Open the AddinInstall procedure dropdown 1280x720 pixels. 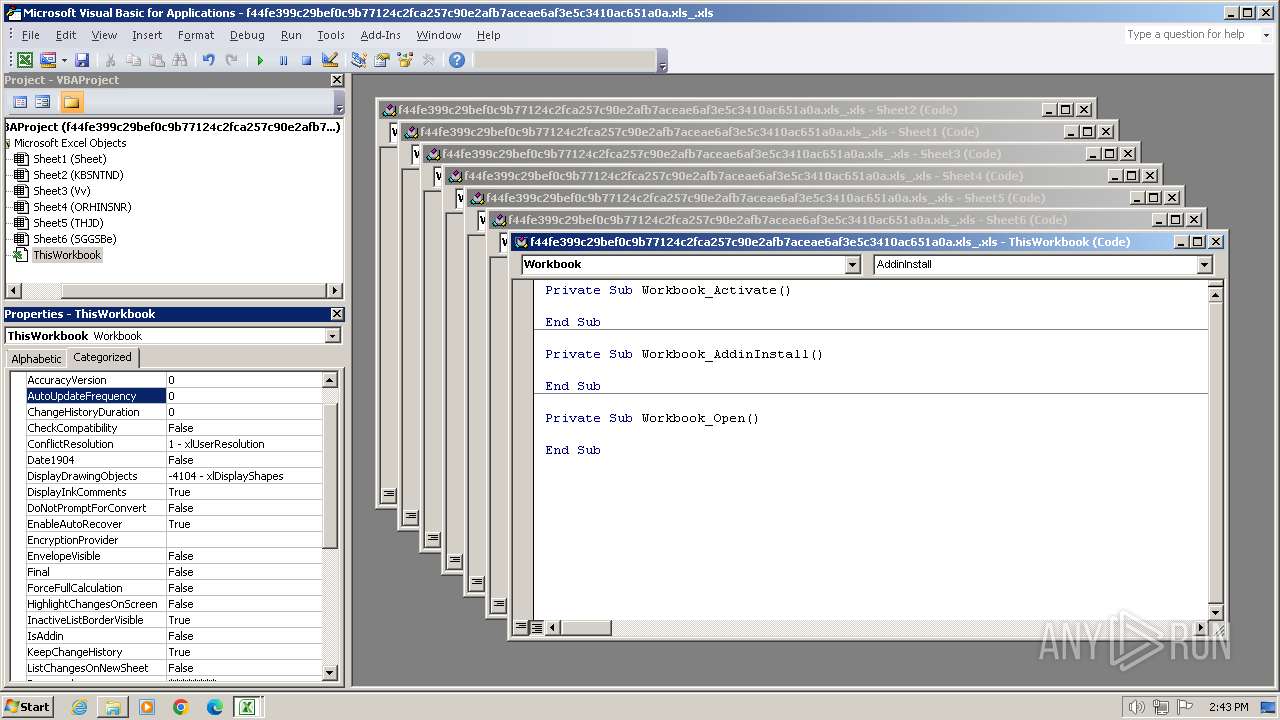1204,265
